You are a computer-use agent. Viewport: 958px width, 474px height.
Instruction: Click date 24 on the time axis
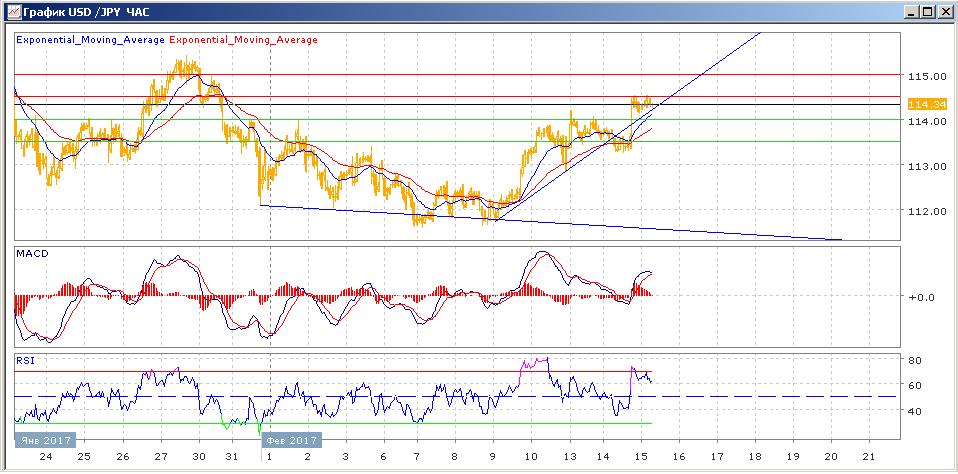click(x=44, y=457)
